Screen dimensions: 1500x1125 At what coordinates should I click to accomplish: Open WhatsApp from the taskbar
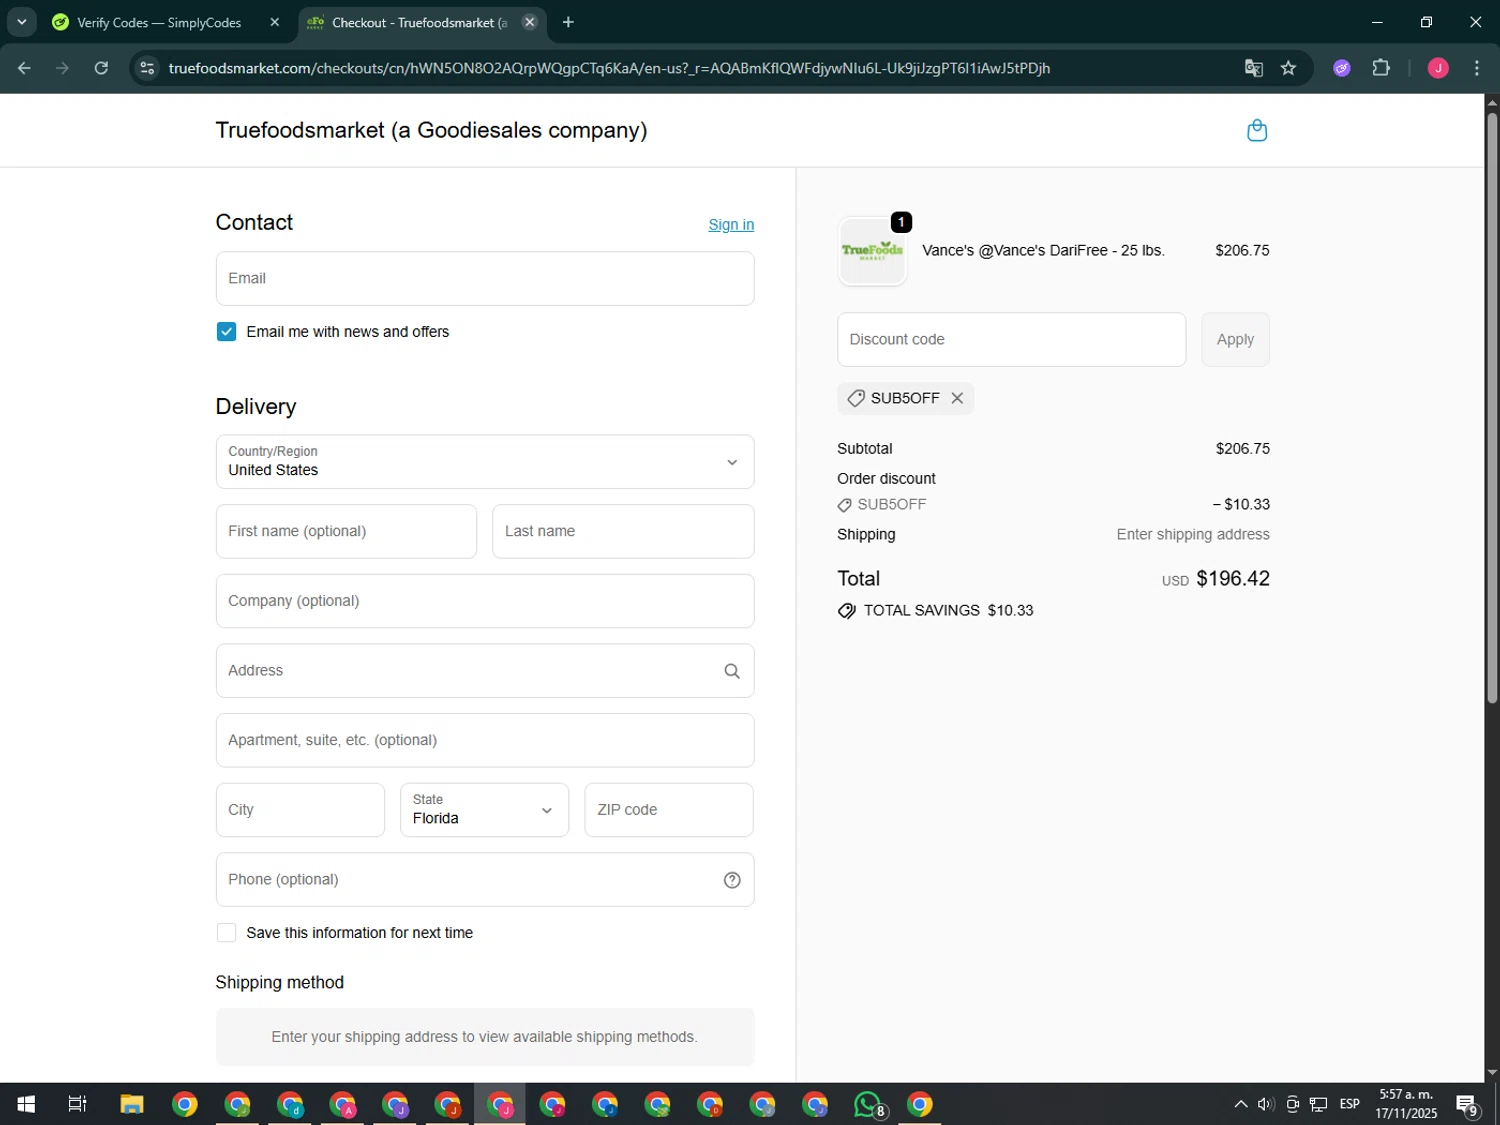point(868,1104)
